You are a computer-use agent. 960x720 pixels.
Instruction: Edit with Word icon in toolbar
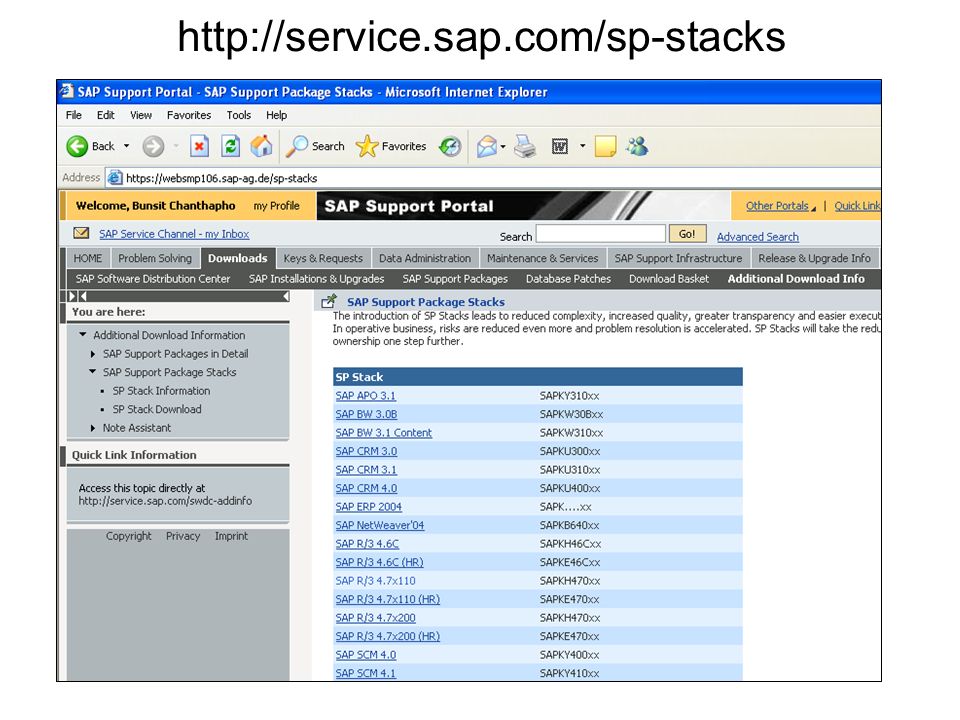[x=560, y=146]
